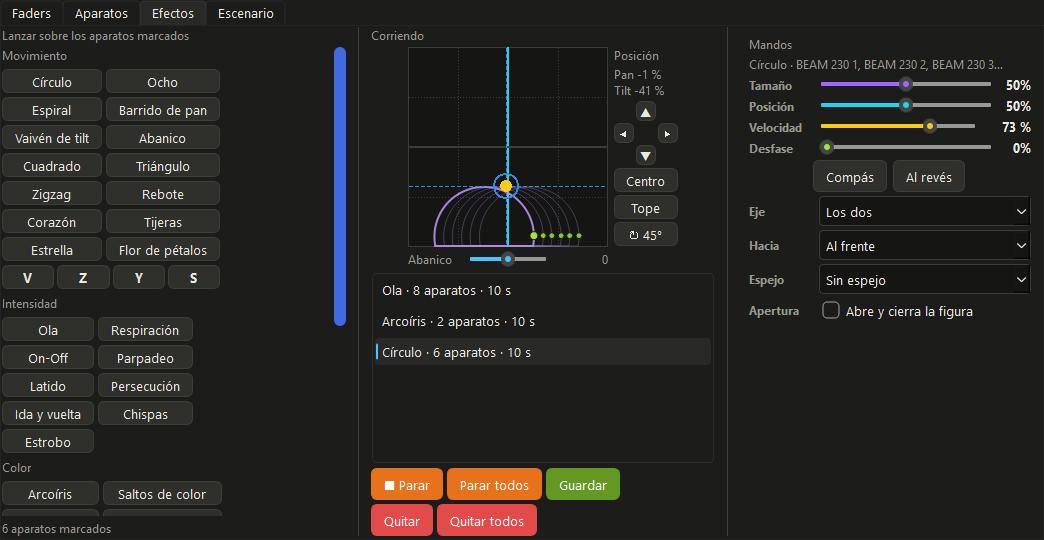Start the Rebote effect
The width and height of the screenshot is (1044, 540).
click(163, 194)
